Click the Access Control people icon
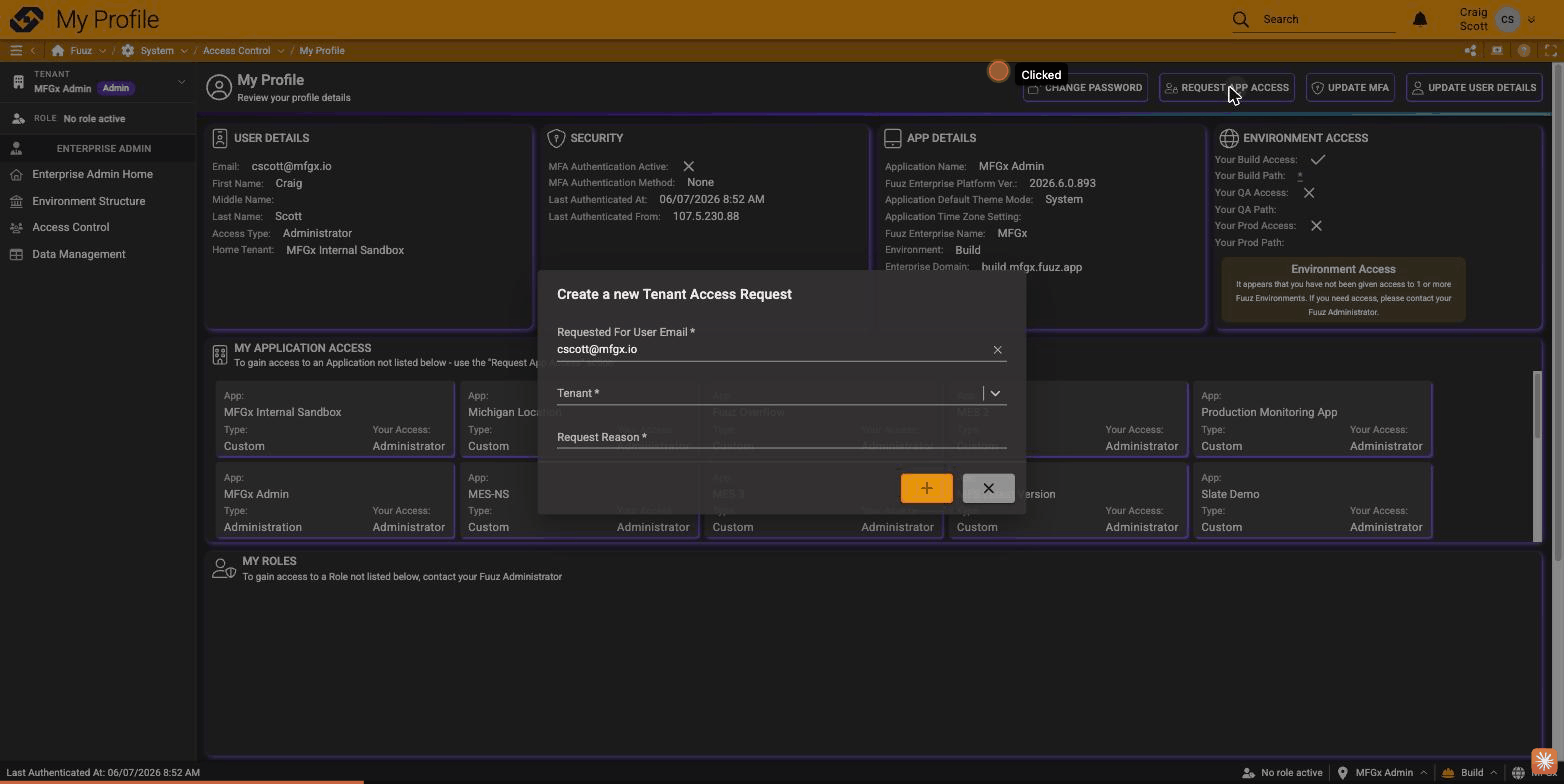This screenshot has width=1568, height=784. 16,228
